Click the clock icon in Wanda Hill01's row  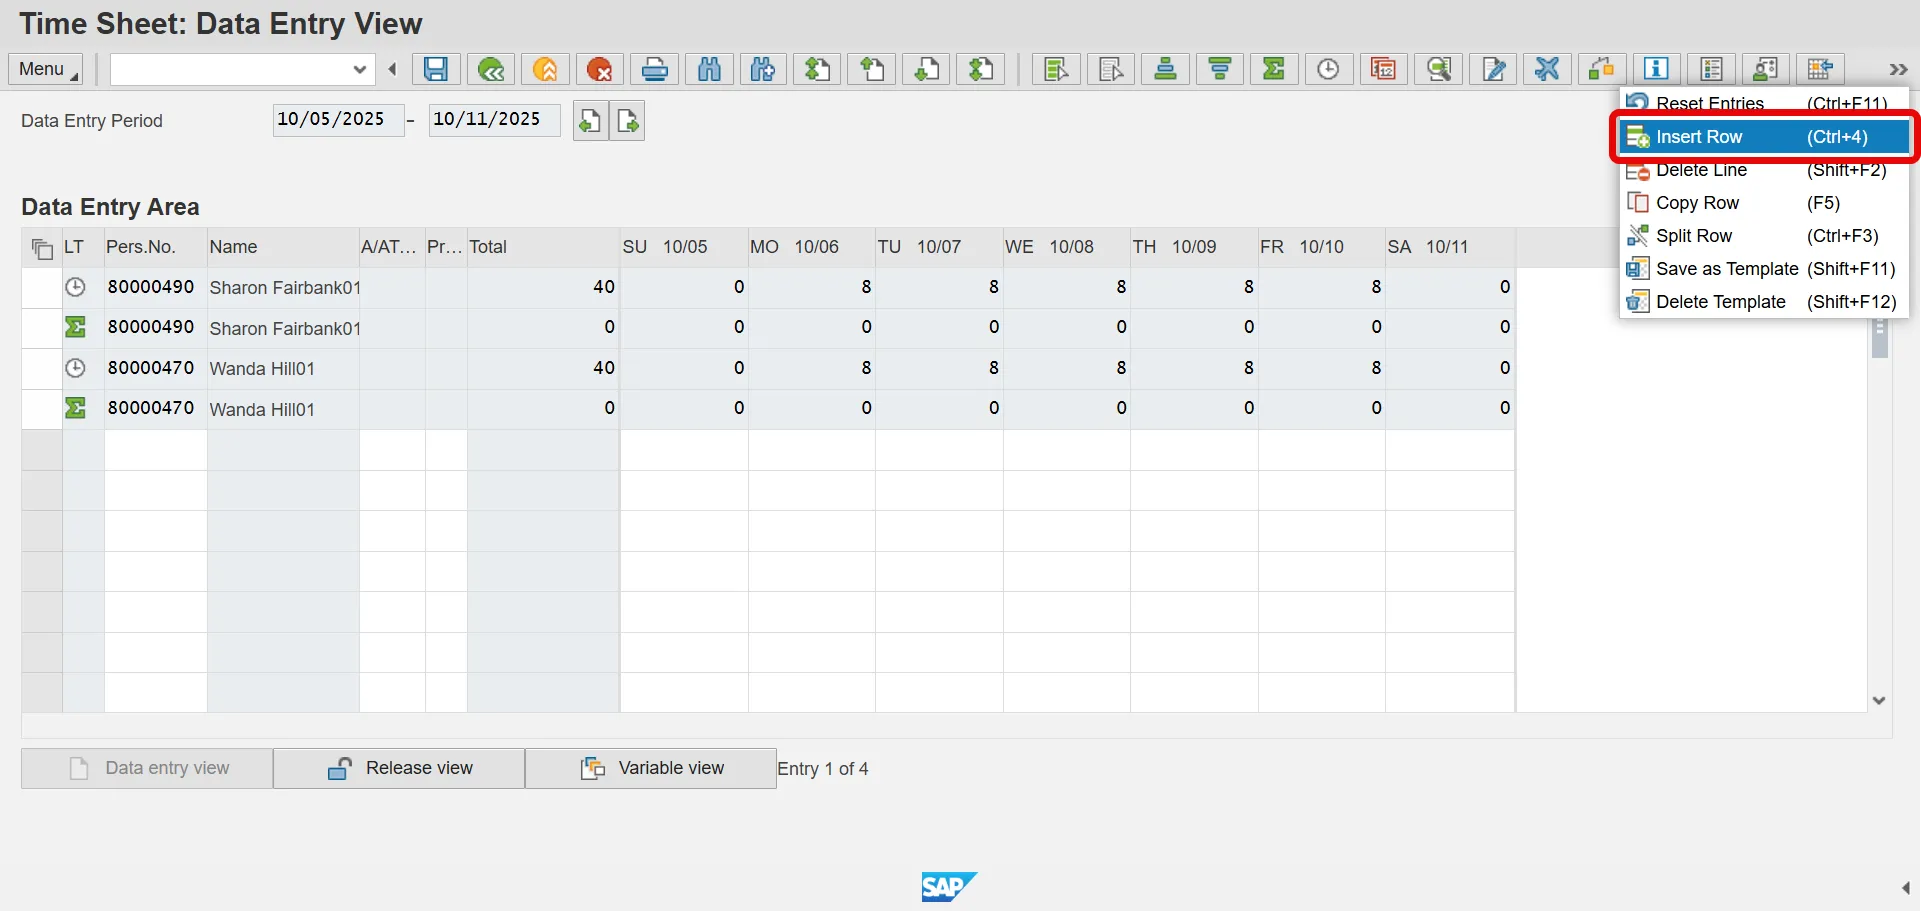click(75, 368)
